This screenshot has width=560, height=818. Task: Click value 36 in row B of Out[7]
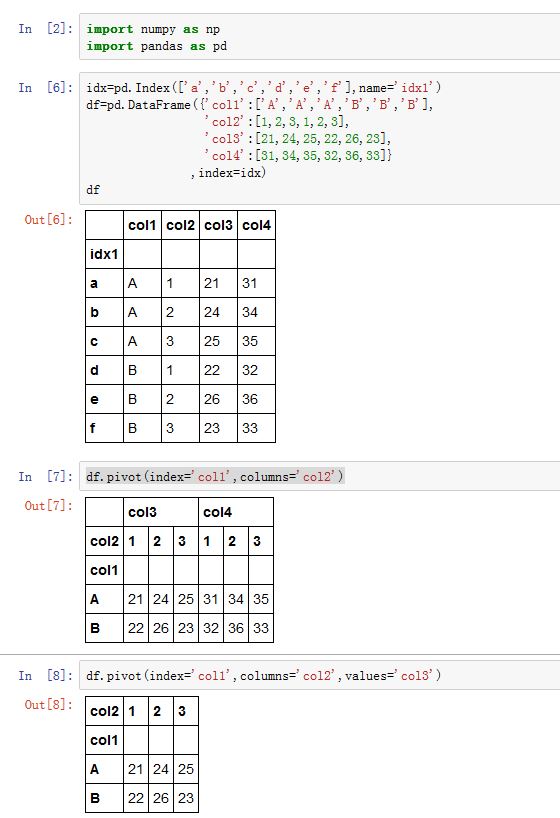point(236,628)
